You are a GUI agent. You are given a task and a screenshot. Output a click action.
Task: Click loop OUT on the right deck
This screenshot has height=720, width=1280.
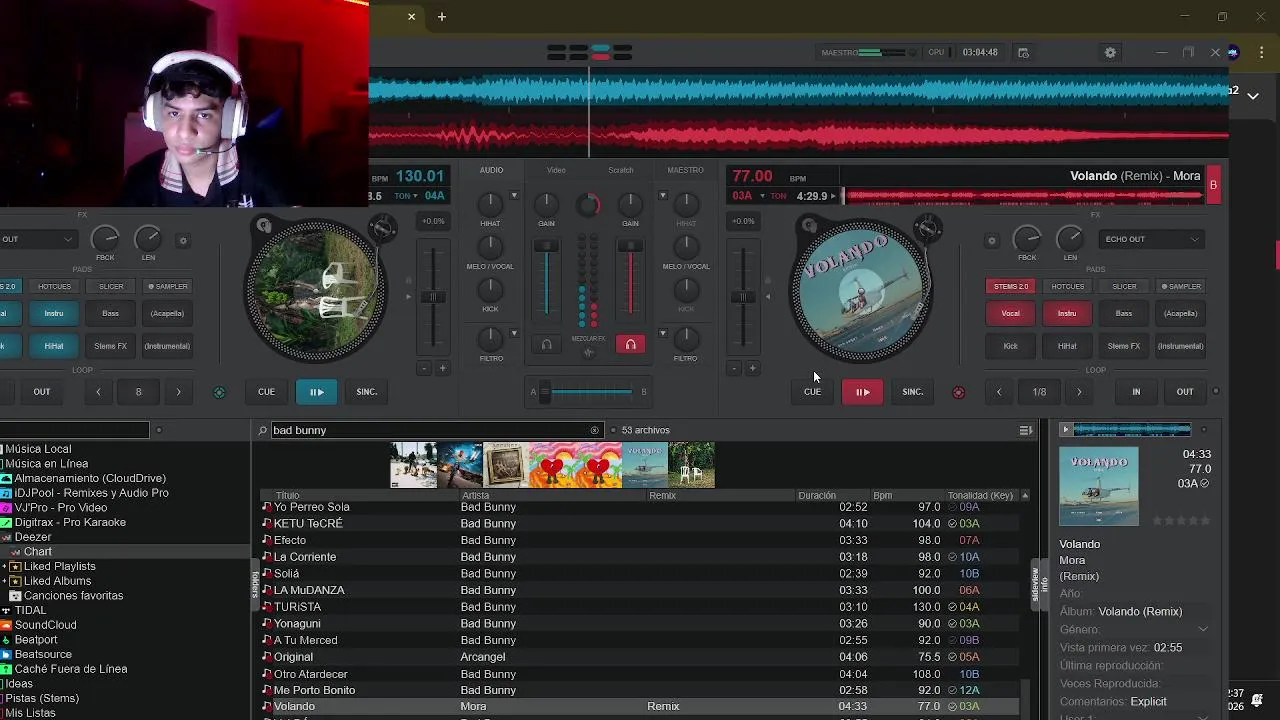(1185, 392)
